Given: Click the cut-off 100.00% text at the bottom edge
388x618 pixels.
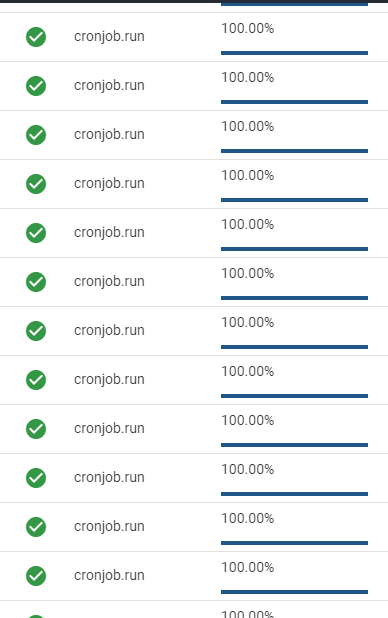Looking at the screenshot, I should (x=248, y=614).
